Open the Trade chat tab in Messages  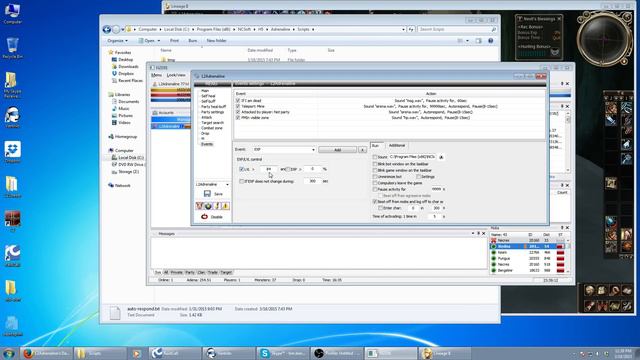pyautogui.click(x=213, y=272)
